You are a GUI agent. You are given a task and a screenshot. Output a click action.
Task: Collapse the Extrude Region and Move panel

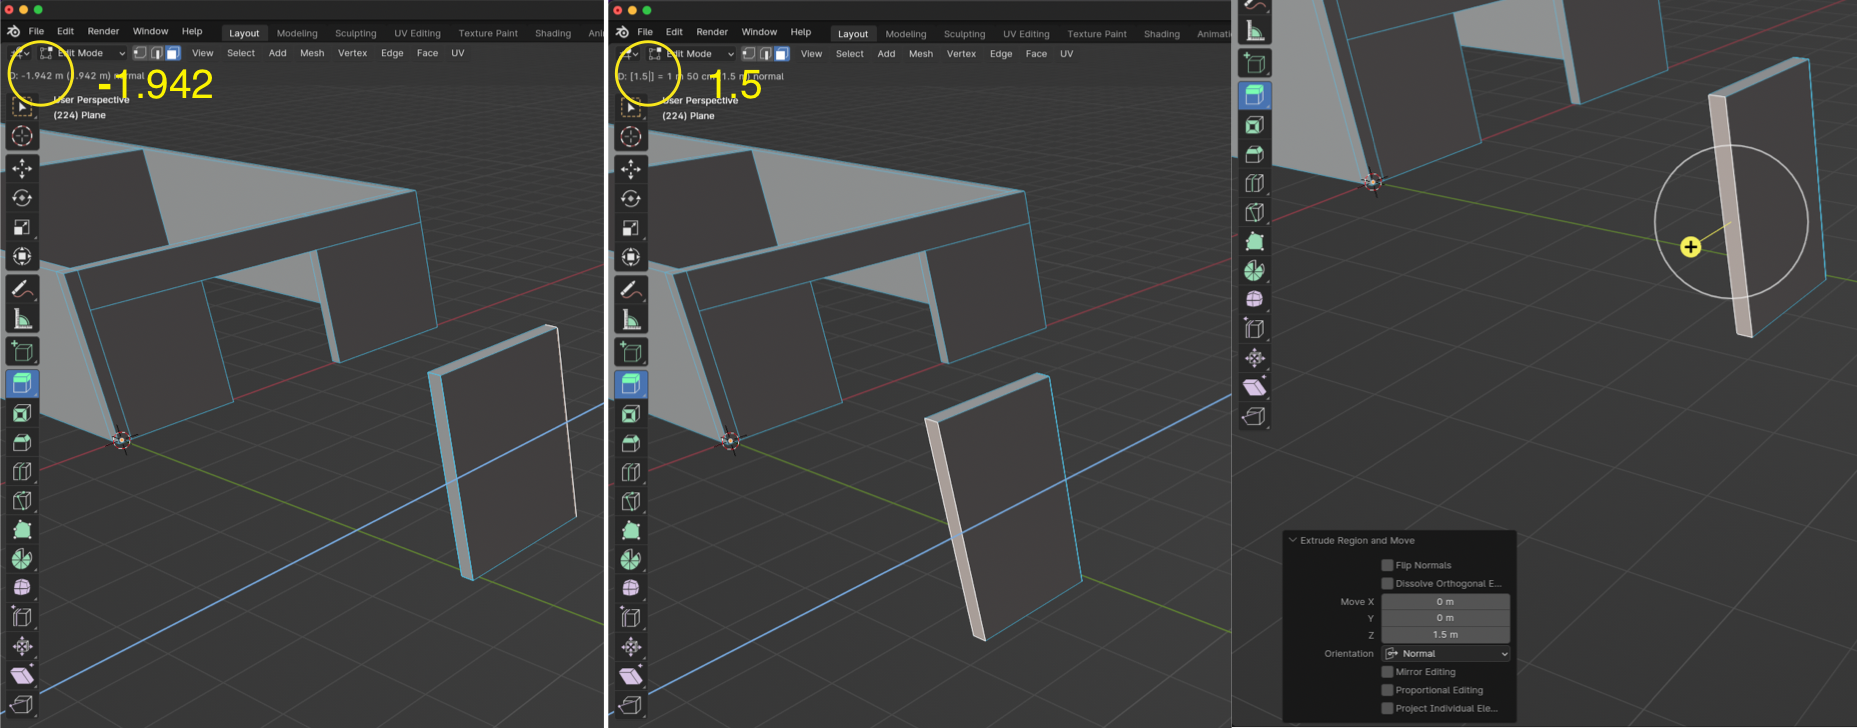tap(1293, 540)
